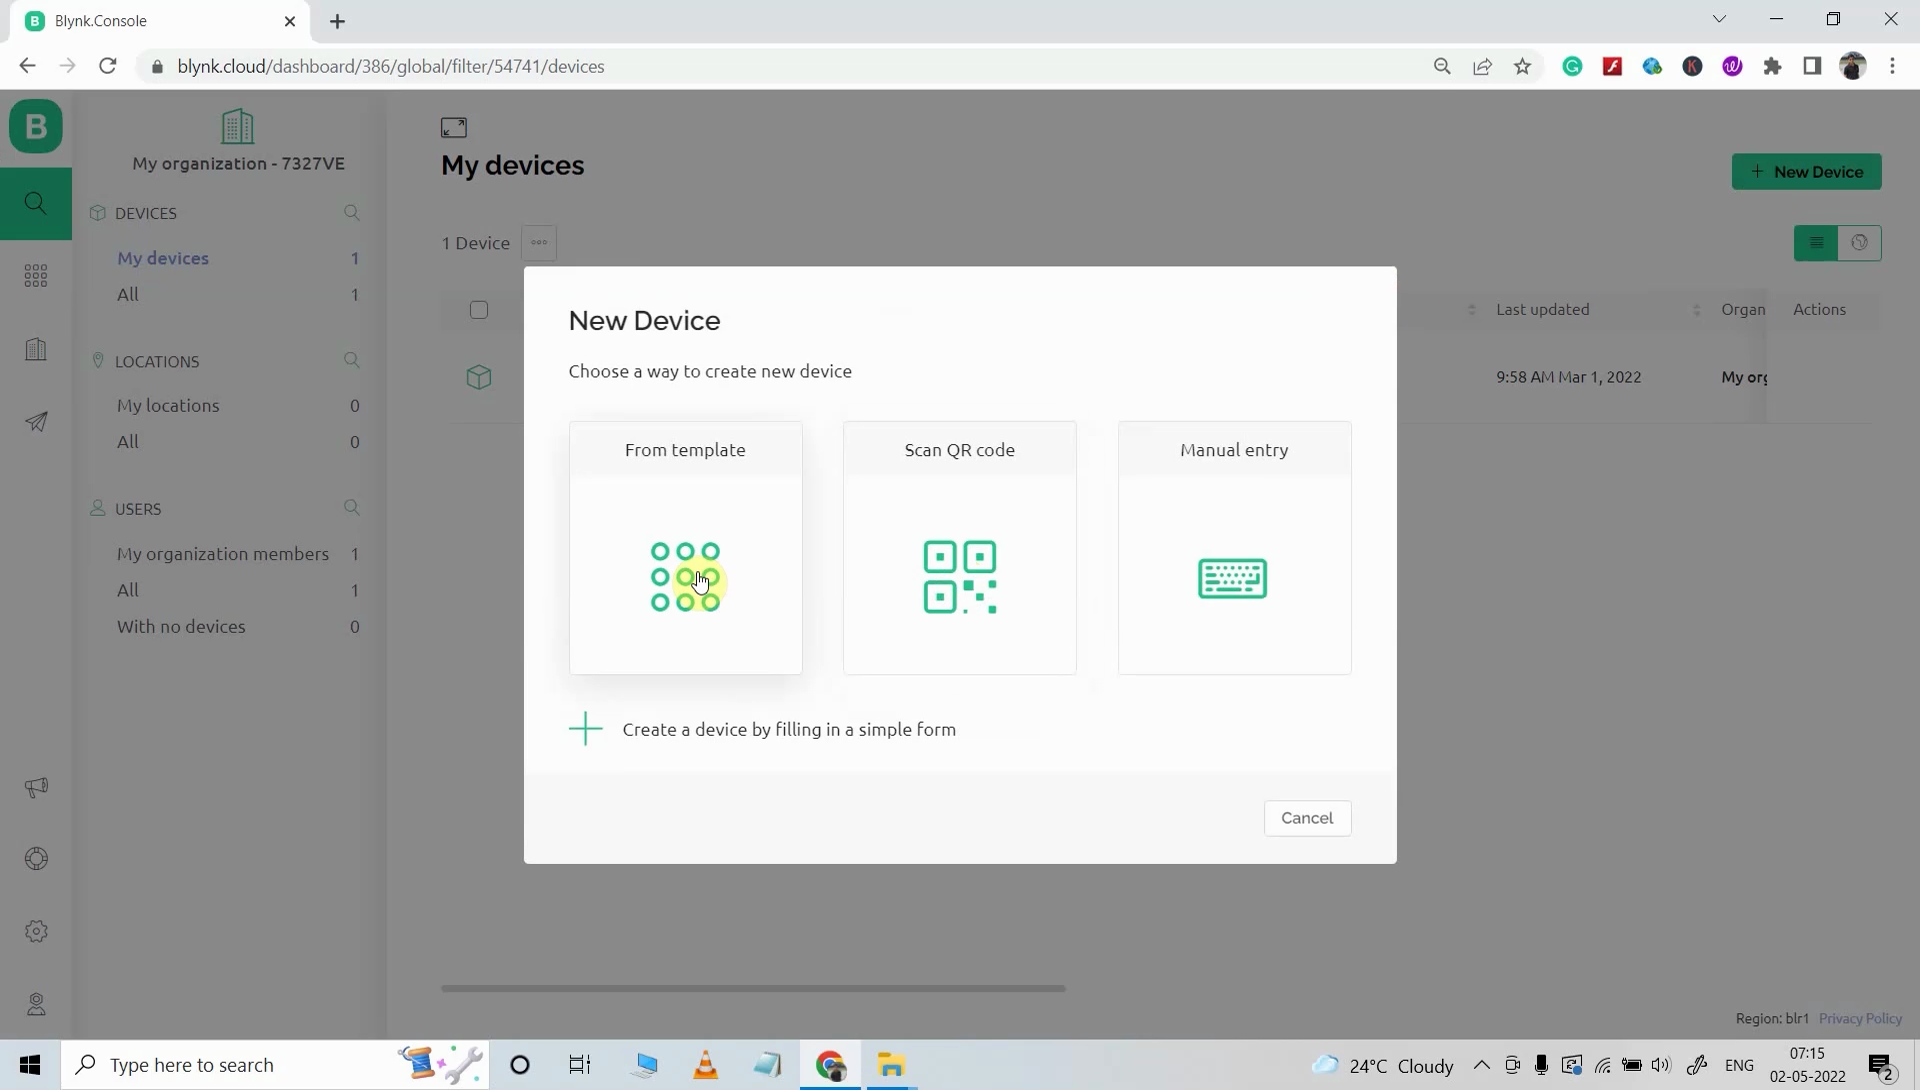Open the three-dot menu beside 1 Device
Viewport: 1920px width, 1090px height.
(x=539, y=242)
